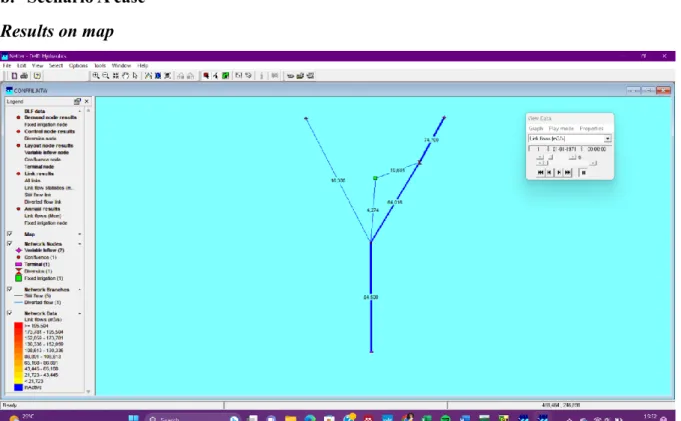Choose the arrow pointer select tool
Image resolution: width=681 pixels, height=421 pixels.
135,76
